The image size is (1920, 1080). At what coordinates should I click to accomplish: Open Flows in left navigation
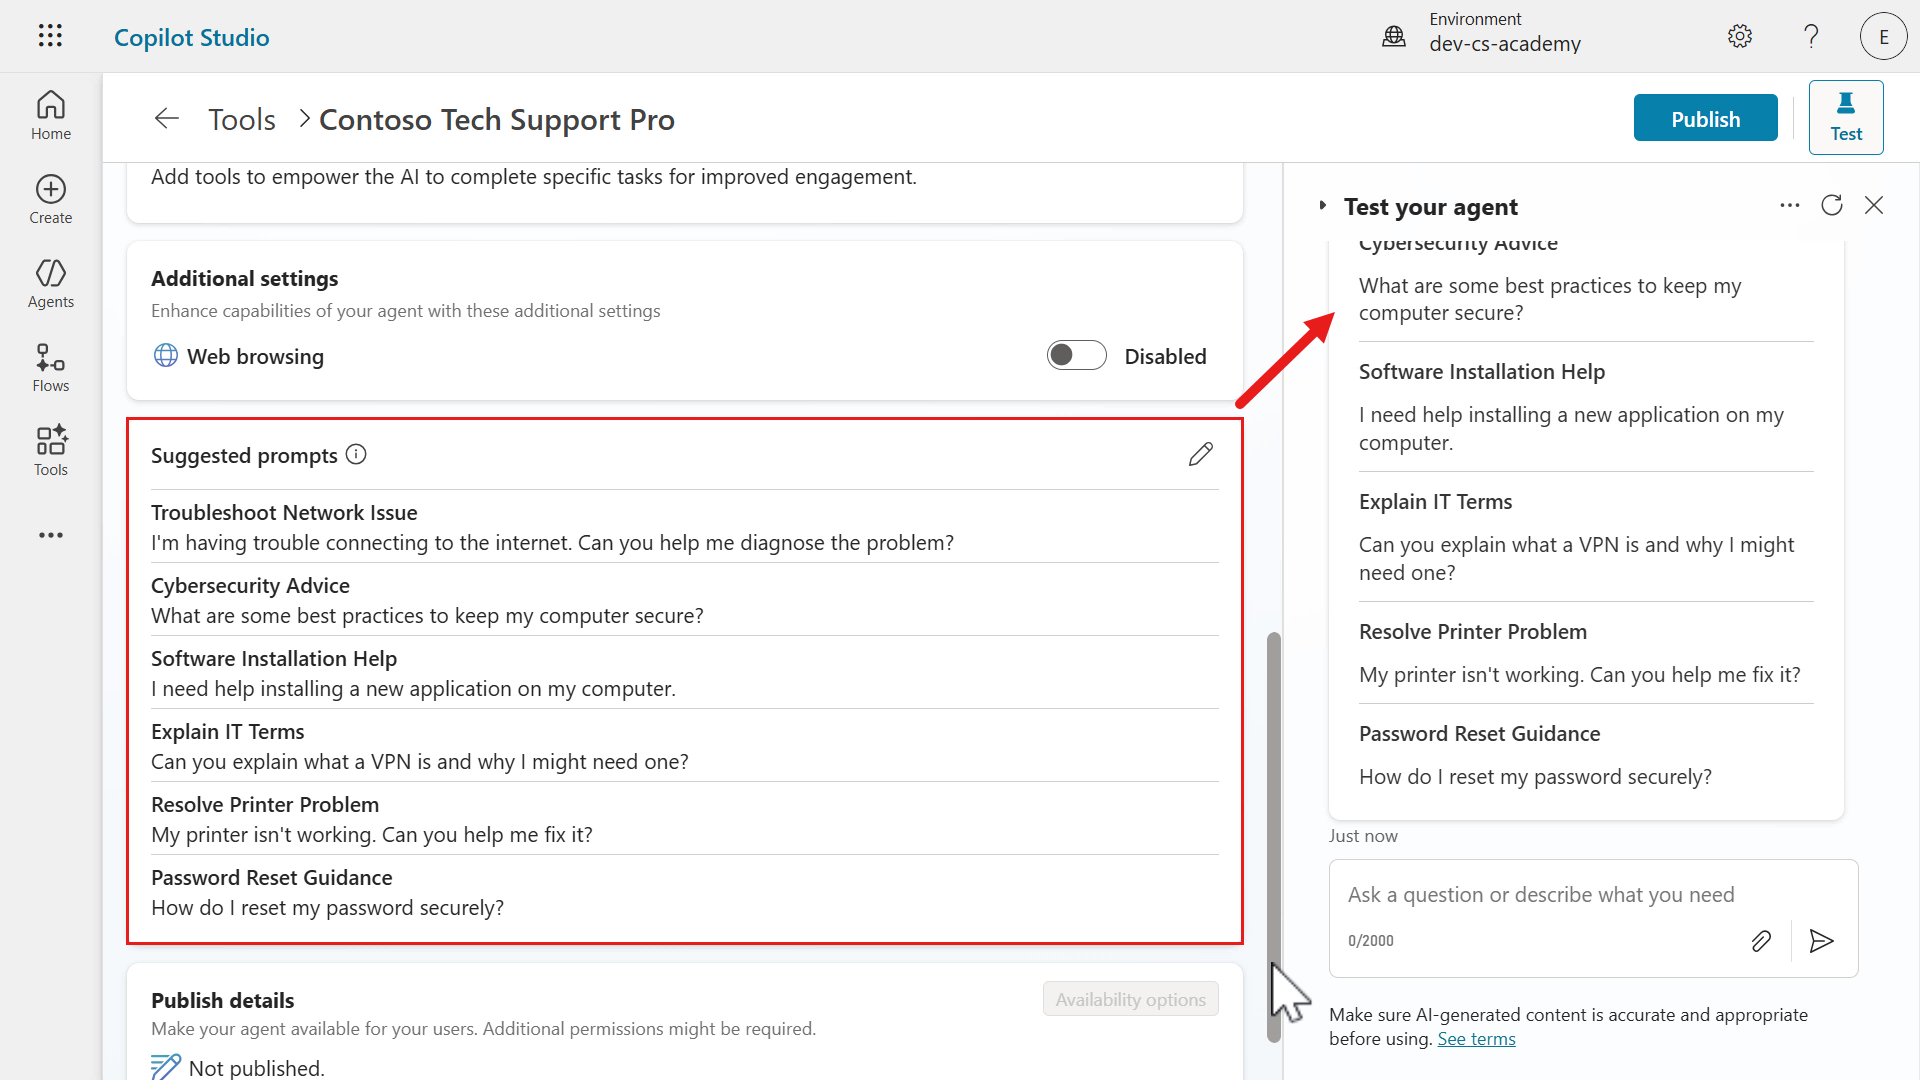click(50, 368)
